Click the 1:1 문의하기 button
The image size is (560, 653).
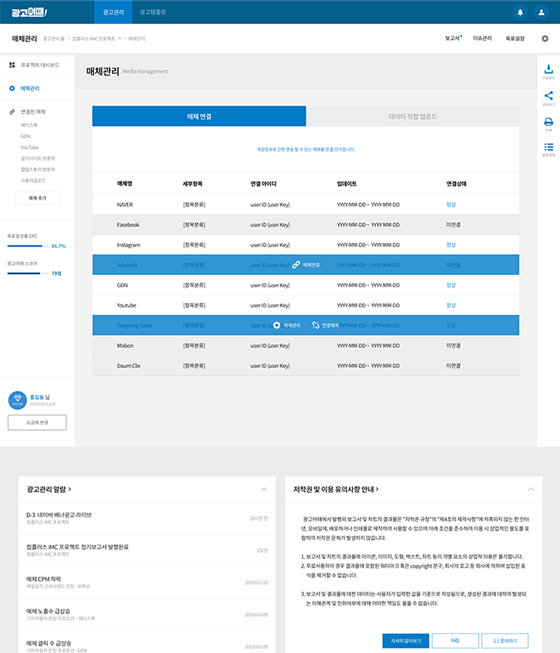pos(505,641)
